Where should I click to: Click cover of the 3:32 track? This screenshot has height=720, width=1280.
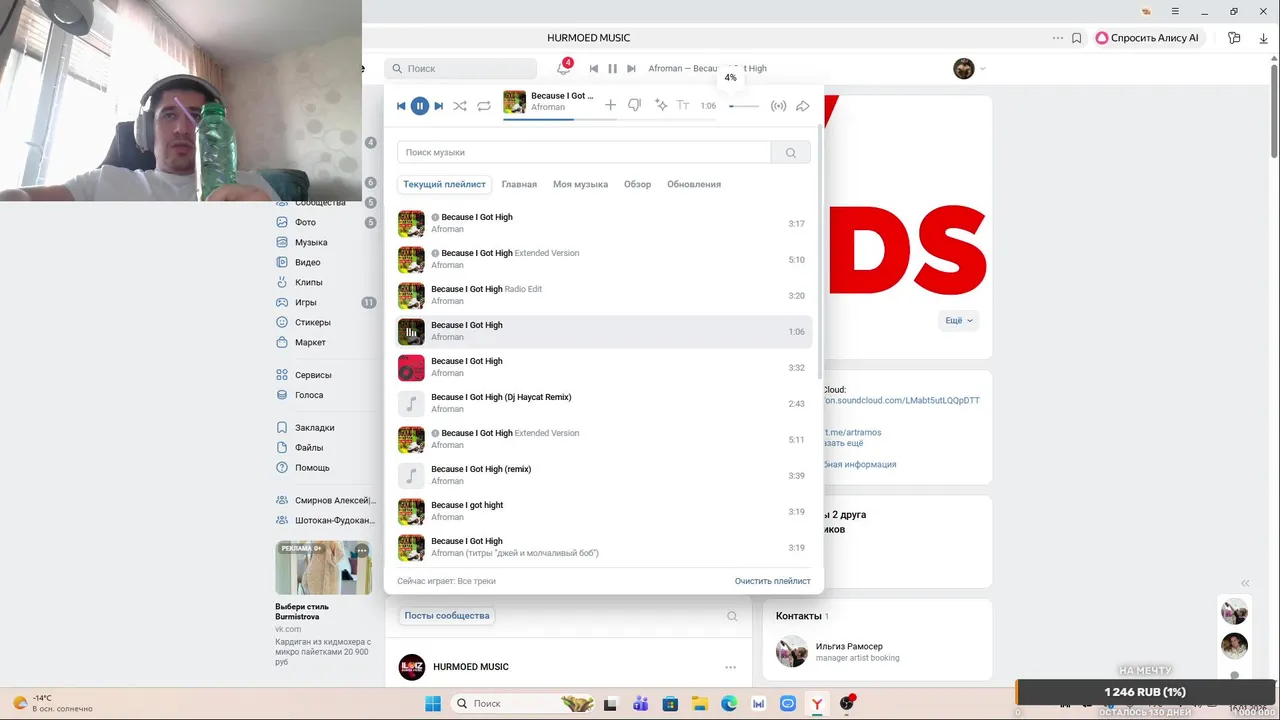tap(411, 367)
